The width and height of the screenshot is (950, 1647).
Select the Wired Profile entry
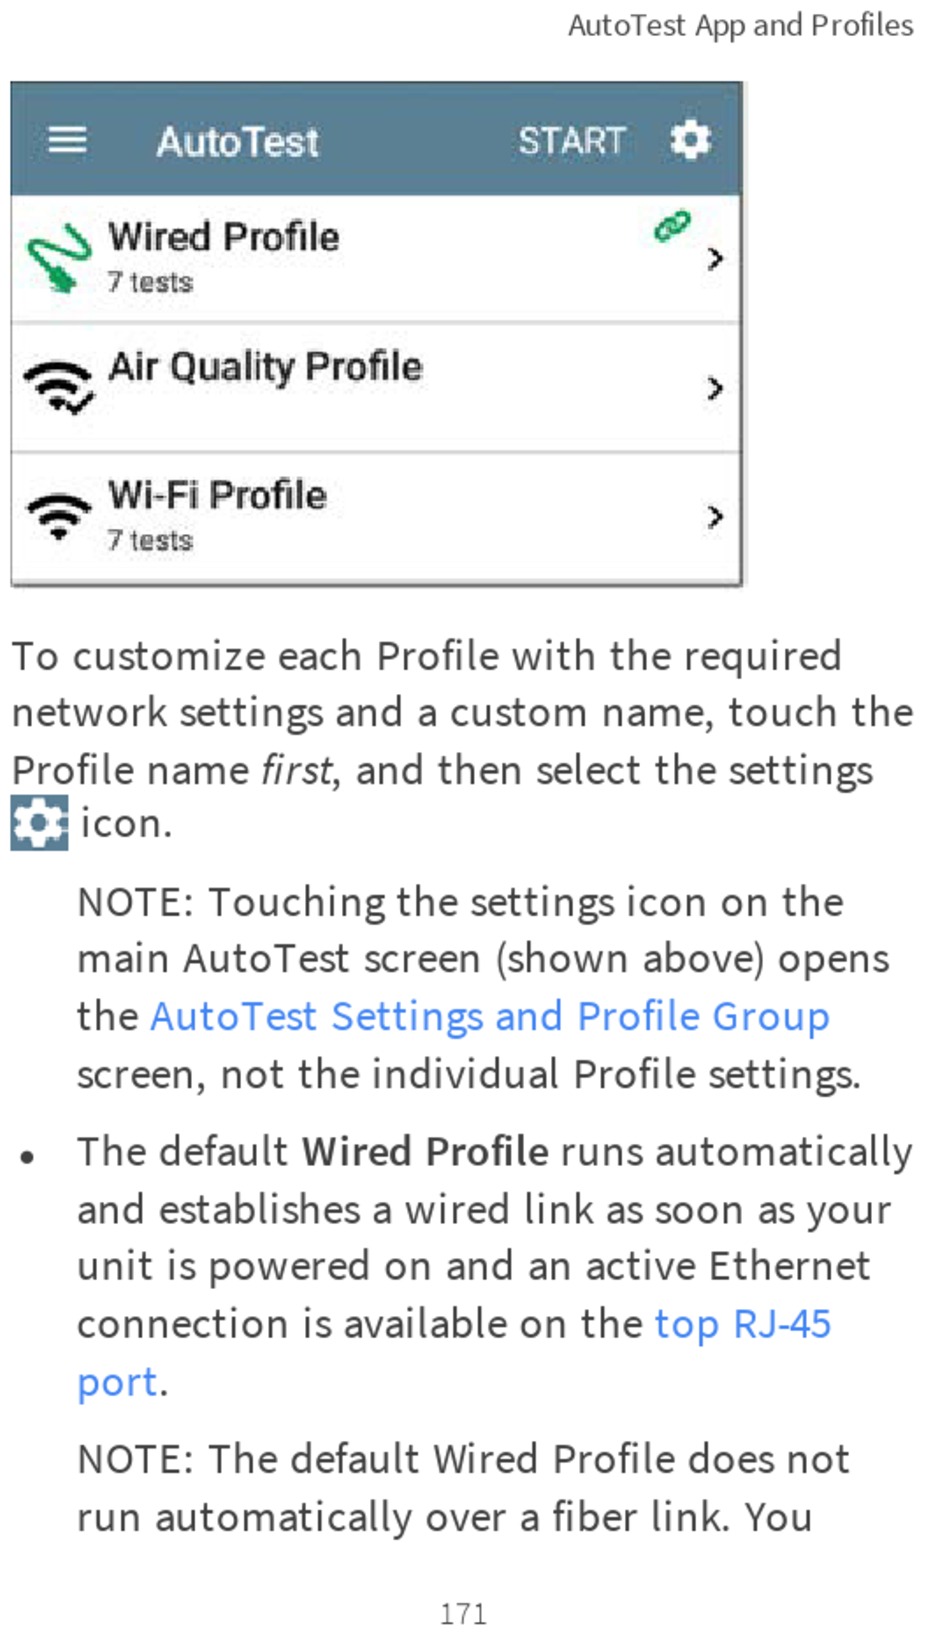376,258
